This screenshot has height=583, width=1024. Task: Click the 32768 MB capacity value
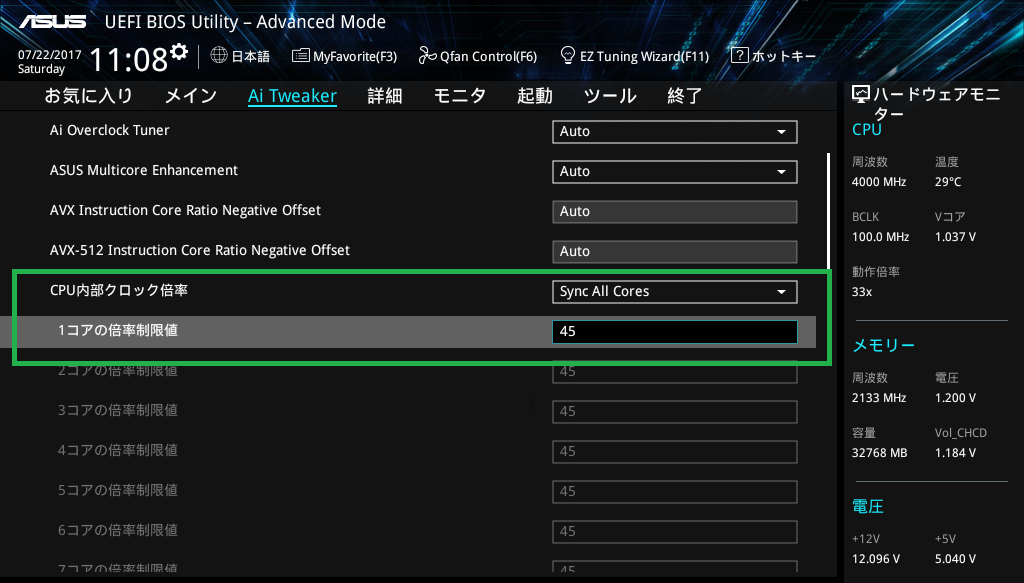point(879,452)
